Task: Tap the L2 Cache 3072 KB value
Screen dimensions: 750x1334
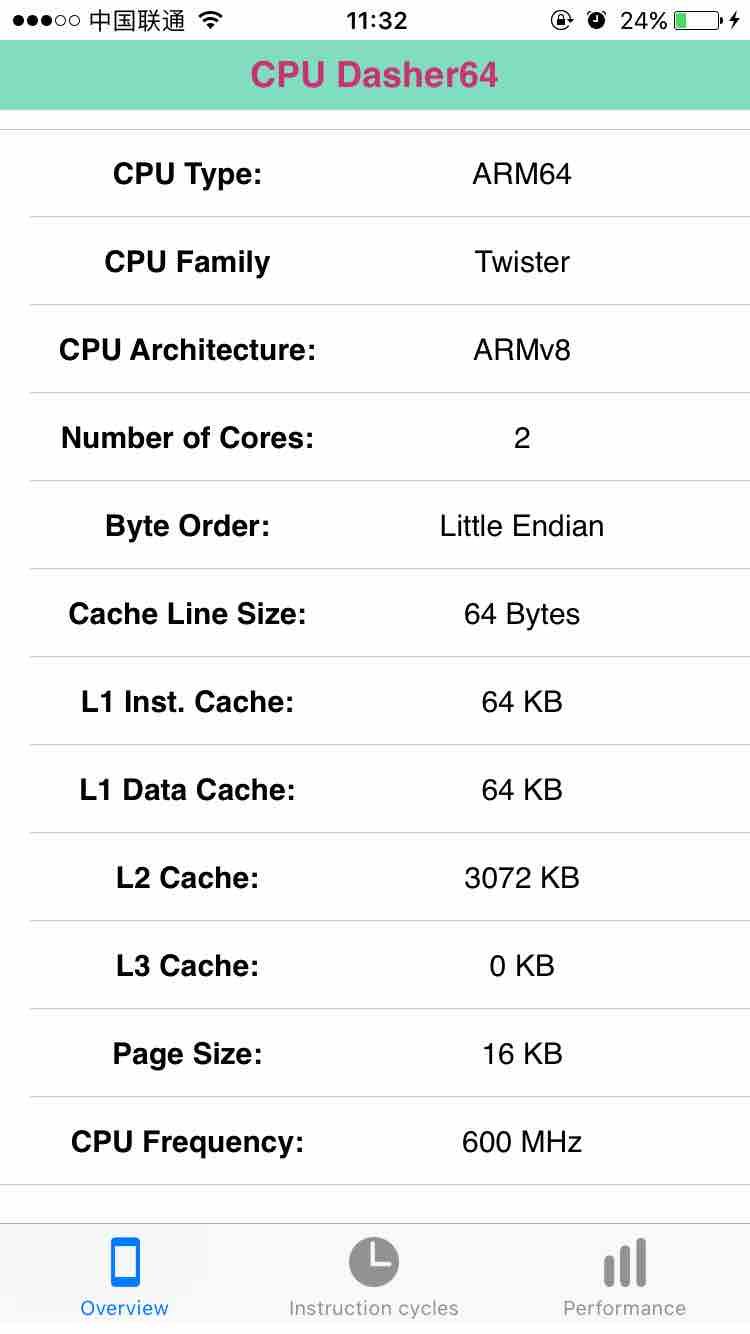Action: pyautogui.click(x=522, y=878)
